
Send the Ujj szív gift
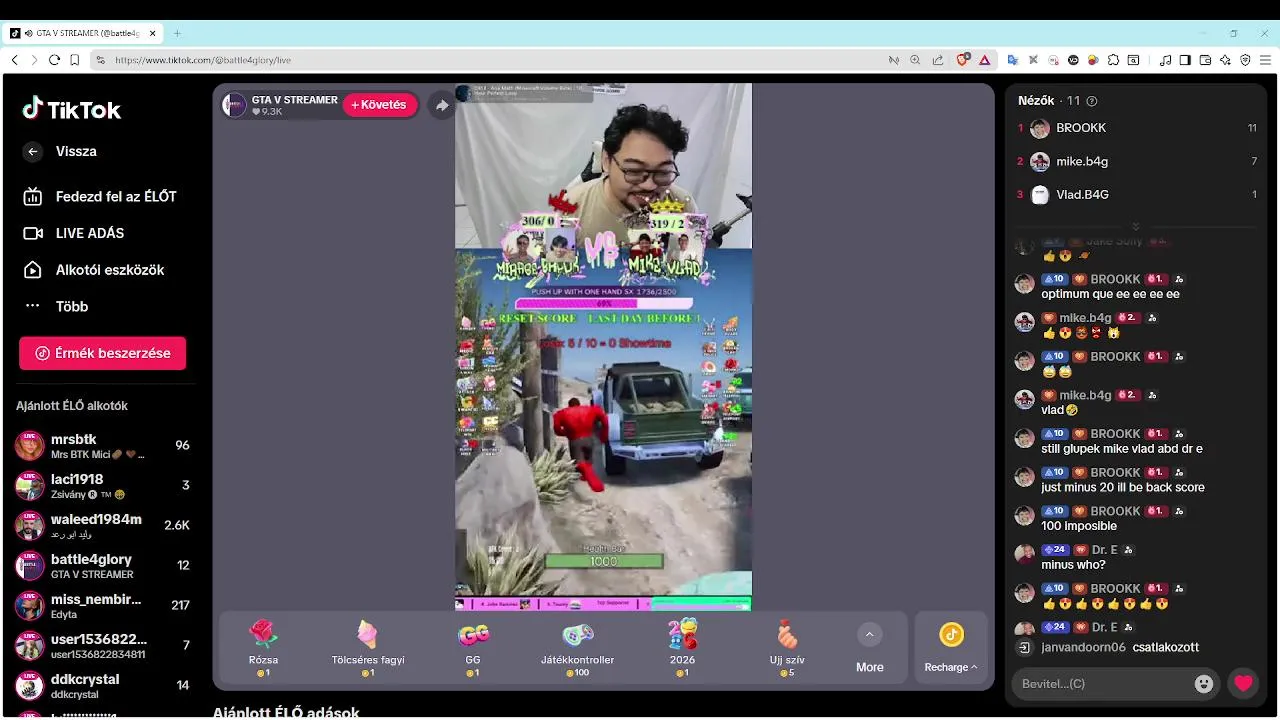click(788, 647)
